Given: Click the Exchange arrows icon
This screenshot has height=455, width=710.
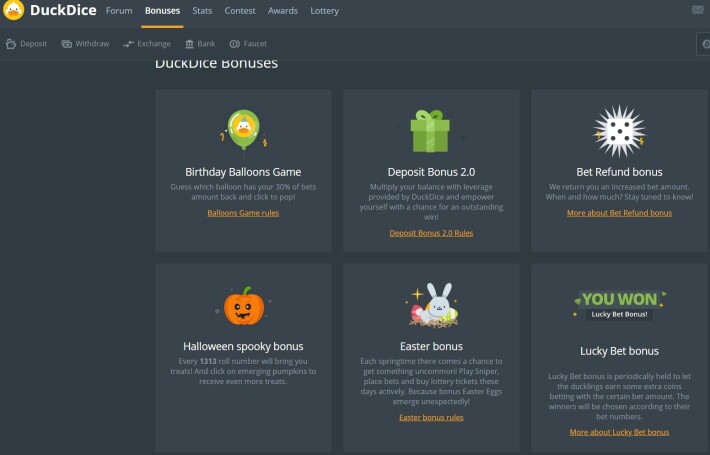Looking at the screenshot, I should click(x=128, y=44).
